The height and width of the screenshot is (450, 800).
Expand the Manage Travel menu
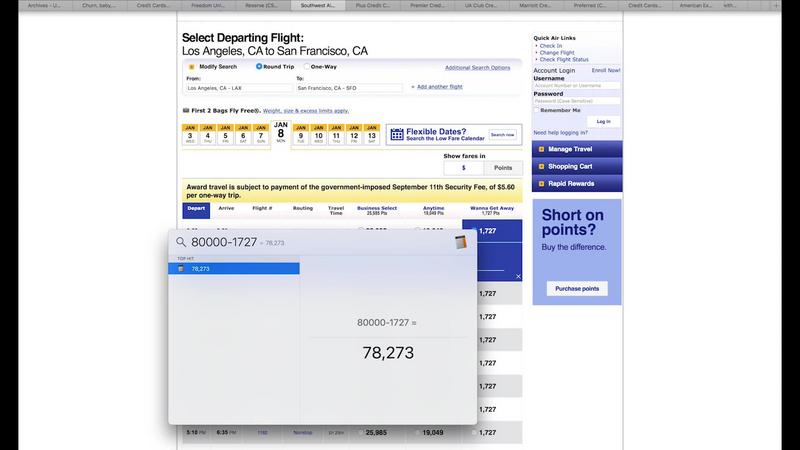point(577,149)
